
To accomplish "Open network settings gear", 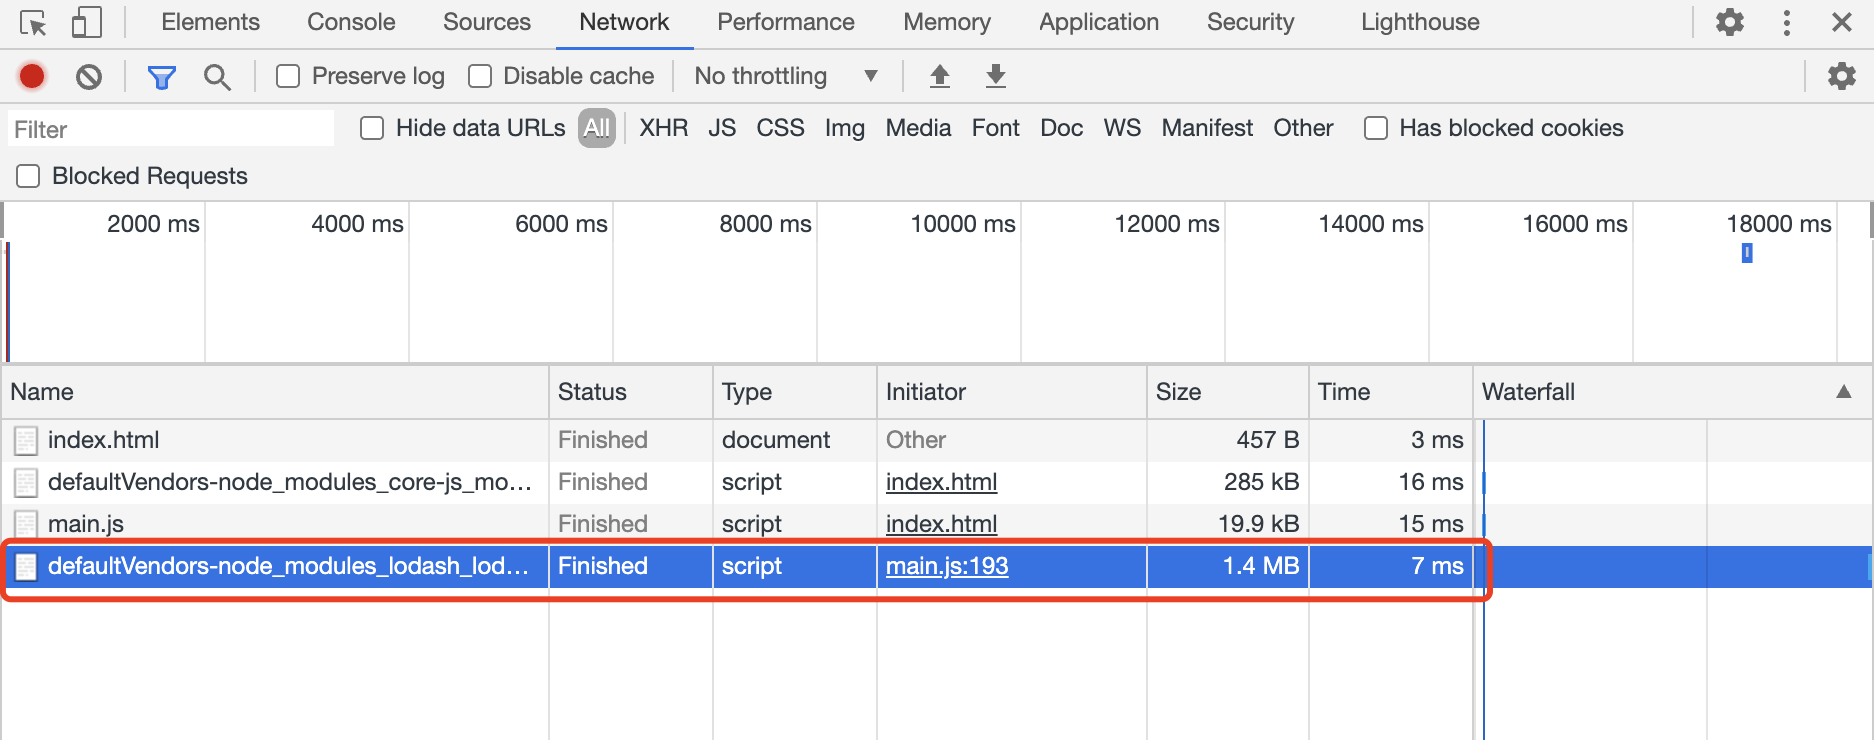I will 1841,76.
